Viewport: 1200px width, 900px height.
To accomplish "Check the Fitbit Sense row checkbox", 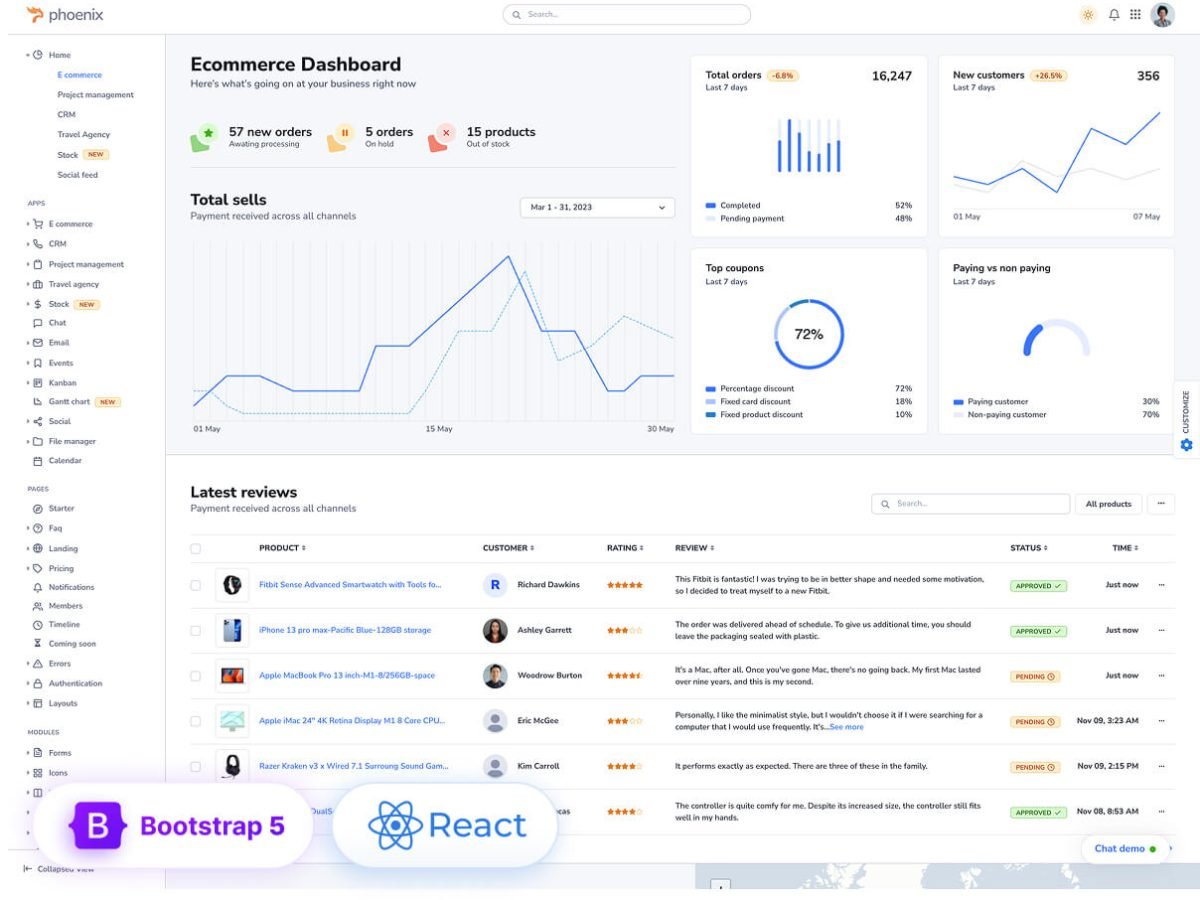I will click(195, 585).
